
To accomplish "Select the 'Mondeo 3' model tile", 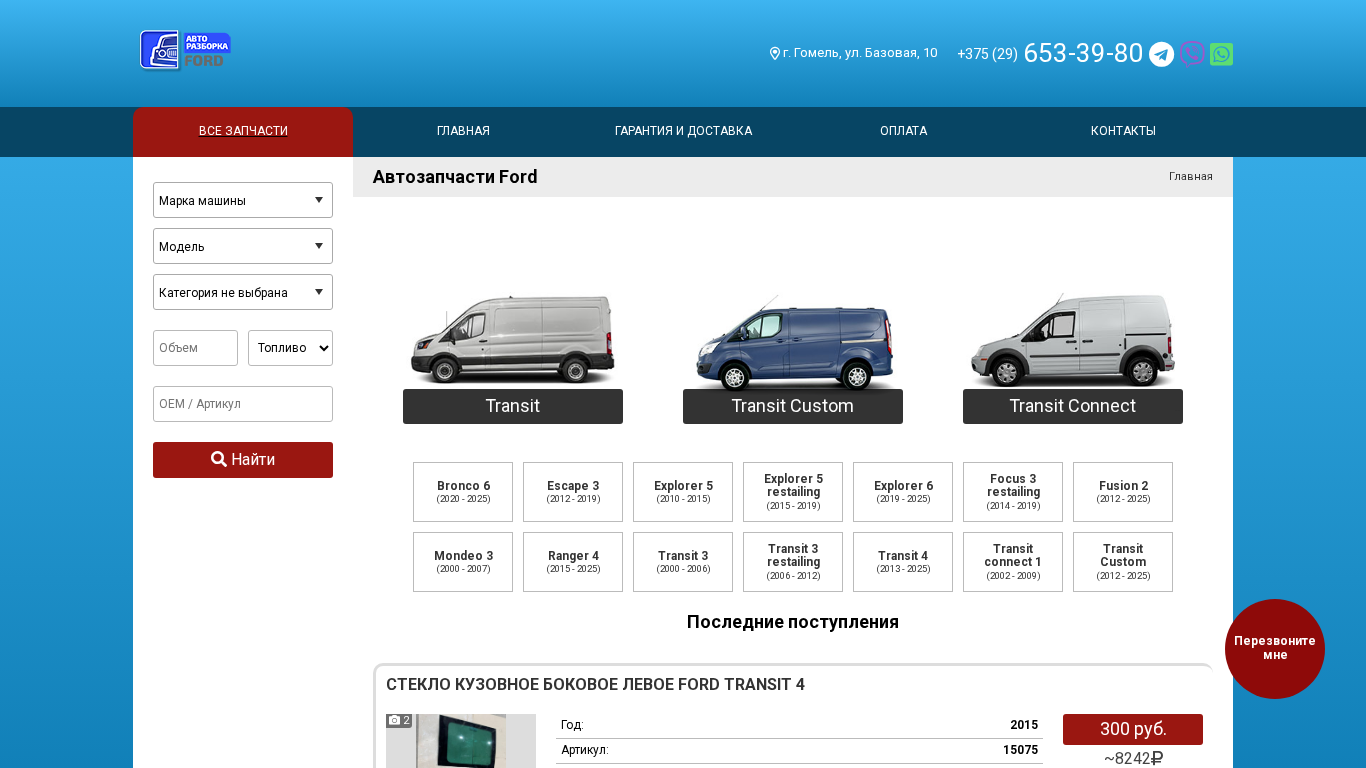I will (x=463, y=562).
